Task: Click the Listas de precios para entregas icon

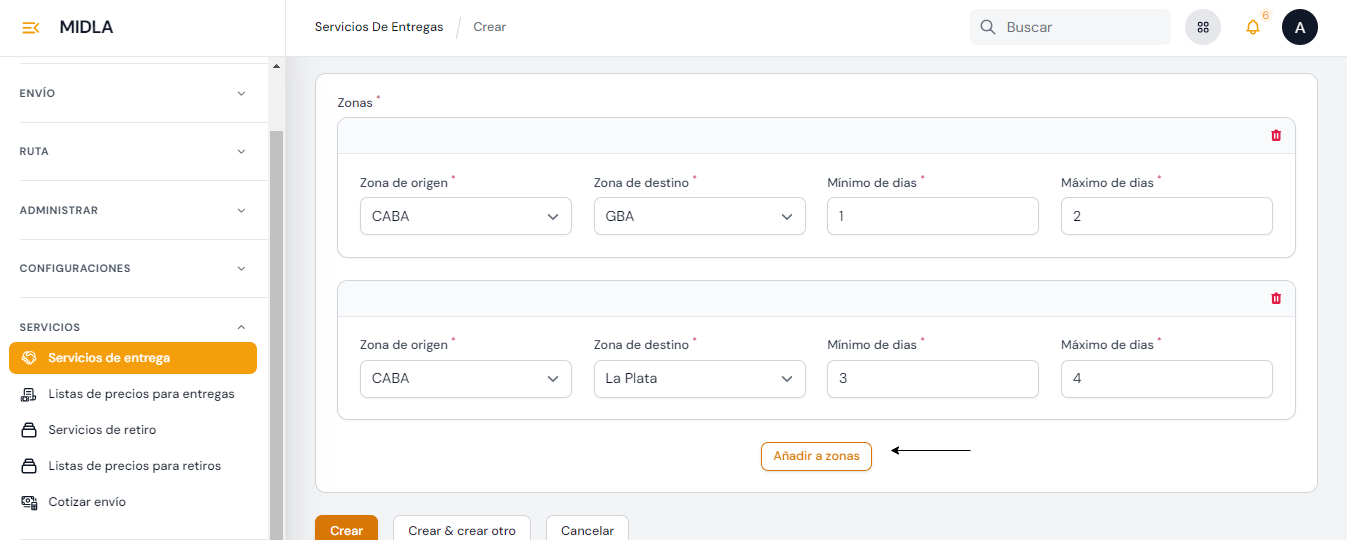Action: point(29,394)
